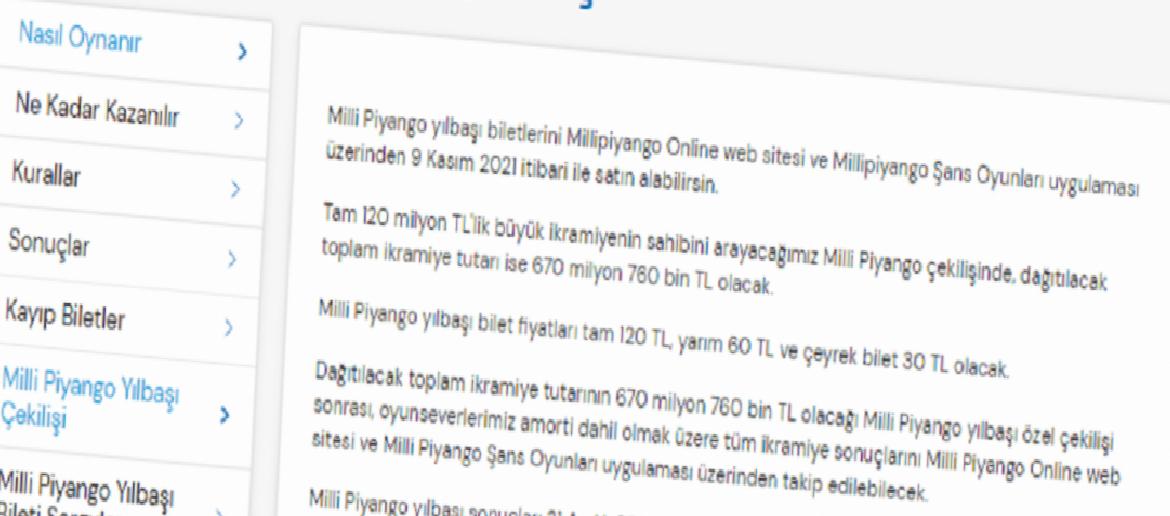Viewport: 1170px width, 516px height.
Task: Click the chevron beside Sonuçlar
Action: (x=233, y=259)
